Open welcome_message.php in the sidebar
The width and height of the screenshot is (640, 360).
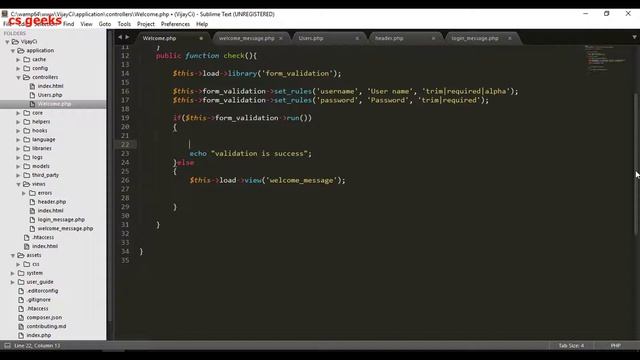65,229
